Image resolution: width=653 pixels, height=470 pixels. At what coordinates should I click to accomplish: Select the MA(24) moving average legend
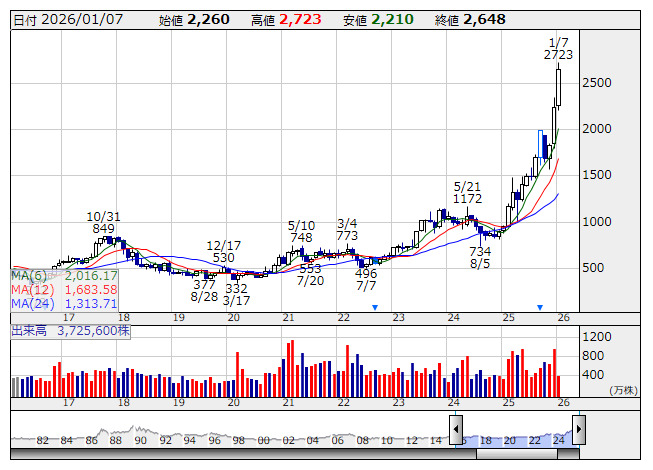pyautogui.click(x=65, y=303)
